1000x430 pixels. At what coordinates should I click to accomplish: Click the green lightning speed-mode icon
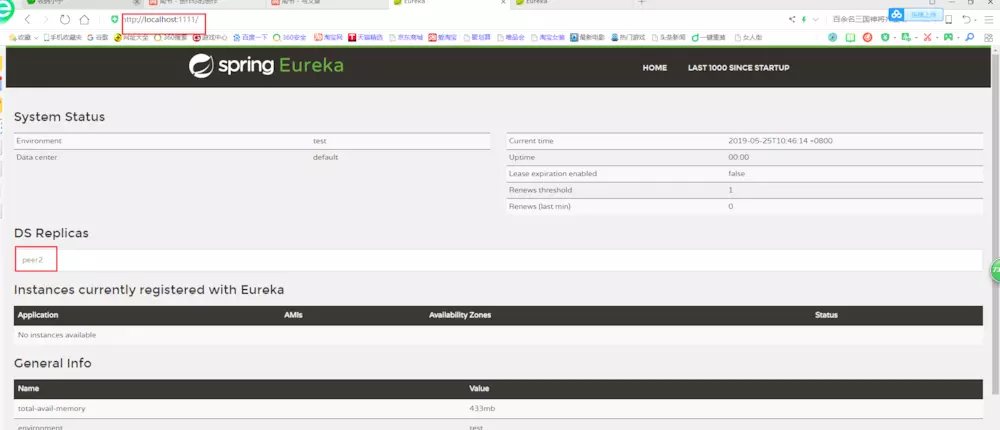(804, 20)
